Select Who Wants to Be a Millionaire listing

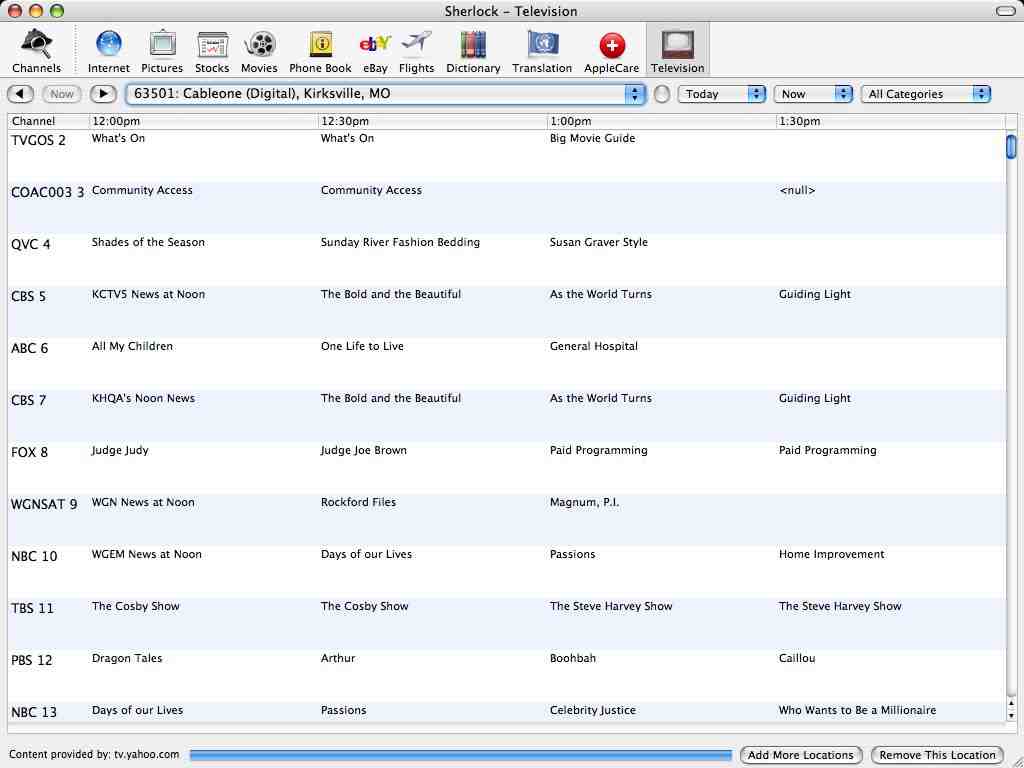(x=857, y=711)
